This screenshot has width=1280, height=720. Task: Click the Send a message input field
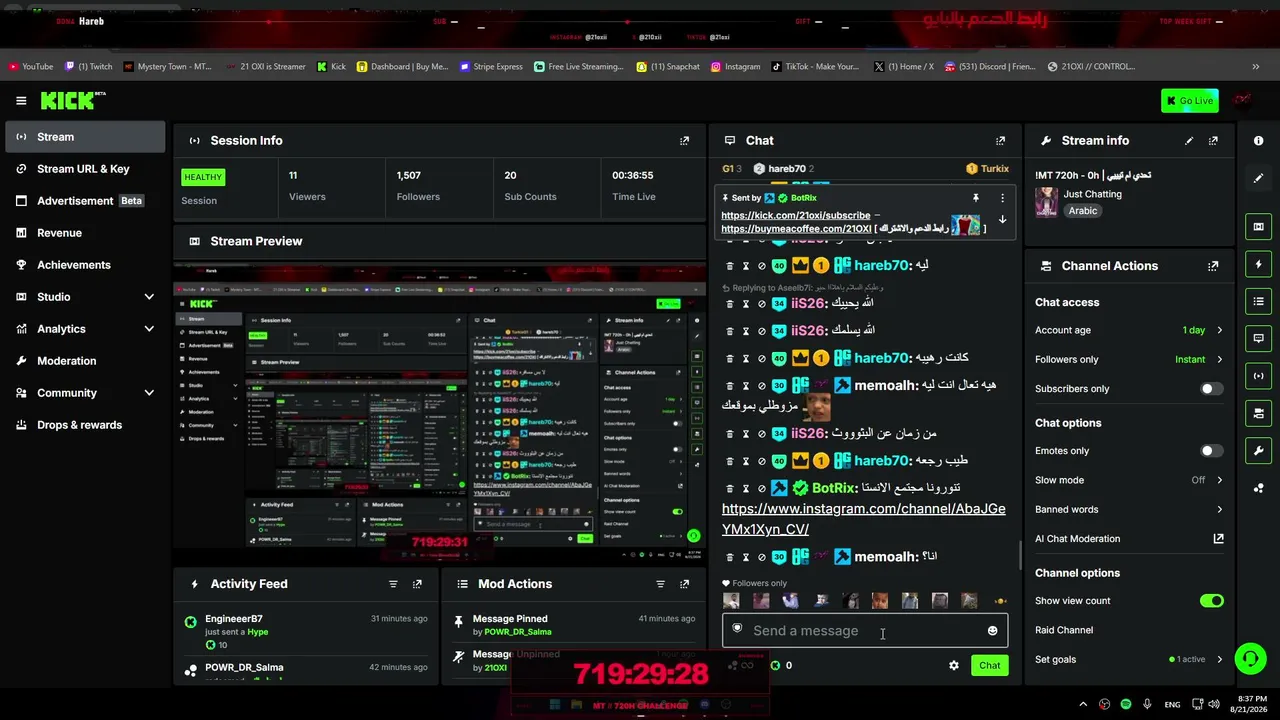865,631
